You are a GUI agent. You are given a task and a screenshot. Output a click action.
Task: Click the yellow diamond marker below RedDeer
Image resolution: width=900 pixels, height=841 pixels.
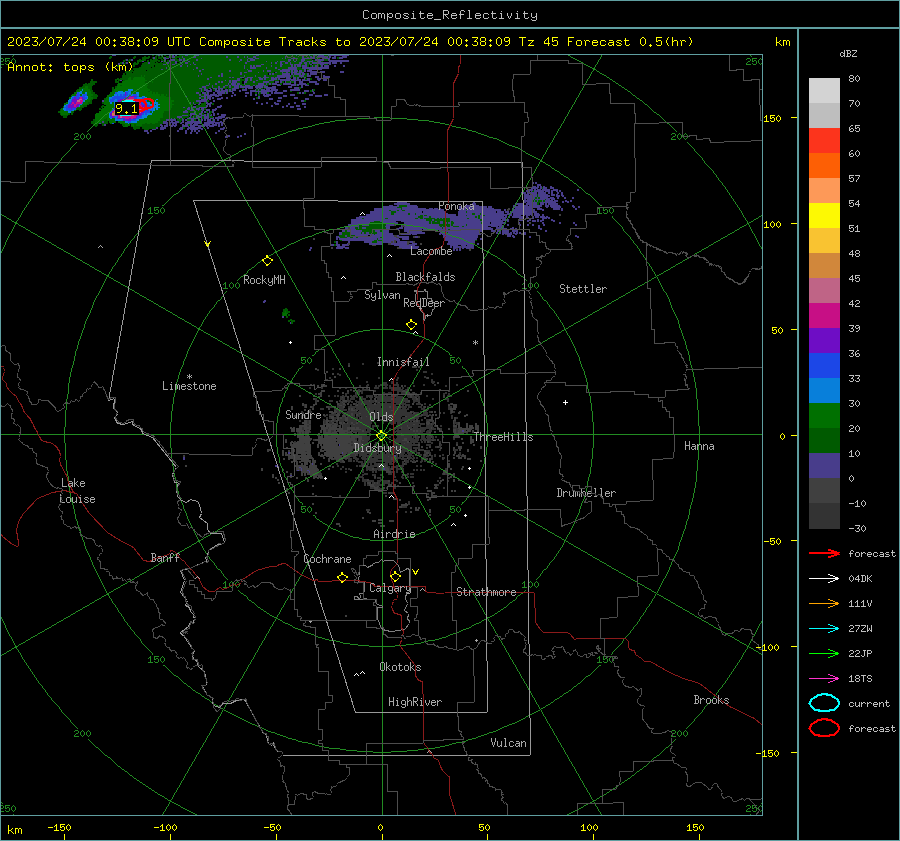[412, 325]
